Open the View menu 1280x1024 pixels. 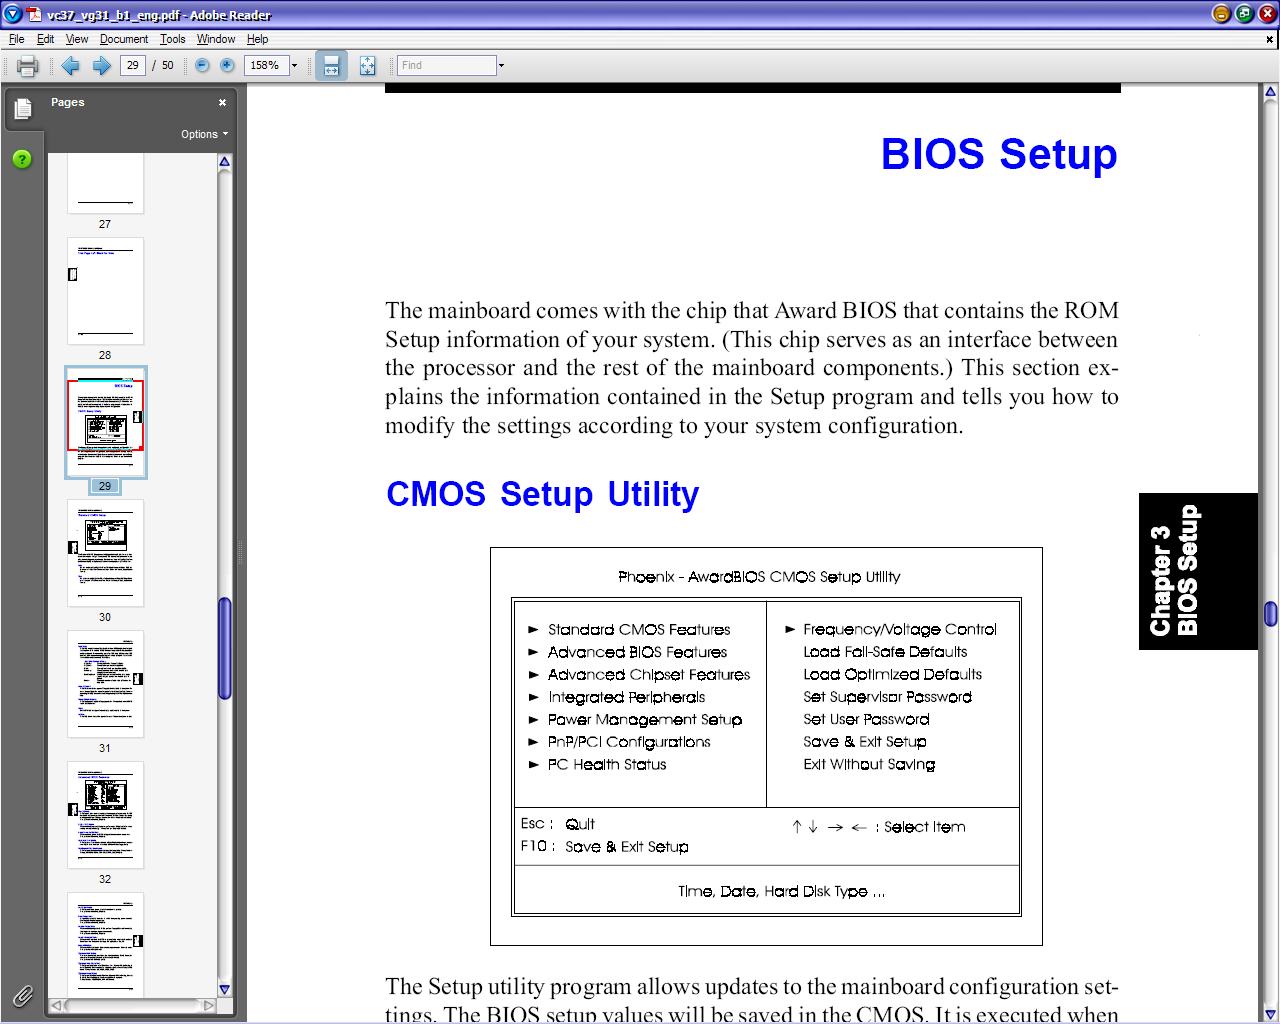[x=77, y=39]
